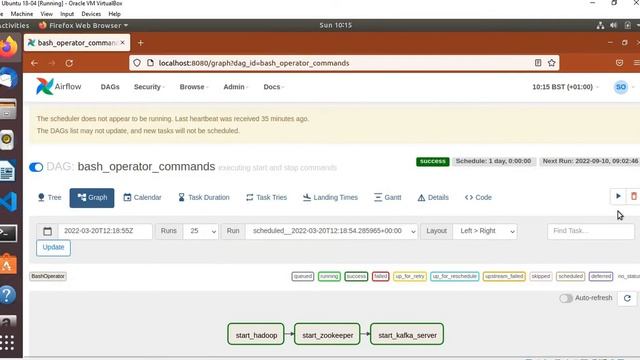Pause the bash_operator_commands DAG toggle
640x360 pixels.
36,167
